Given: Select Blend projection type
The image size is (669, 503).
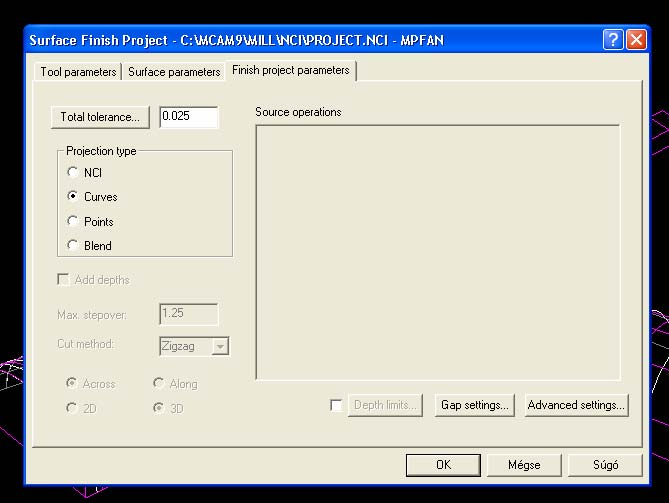Looking at the screenshot, I should tap(73, 245).
